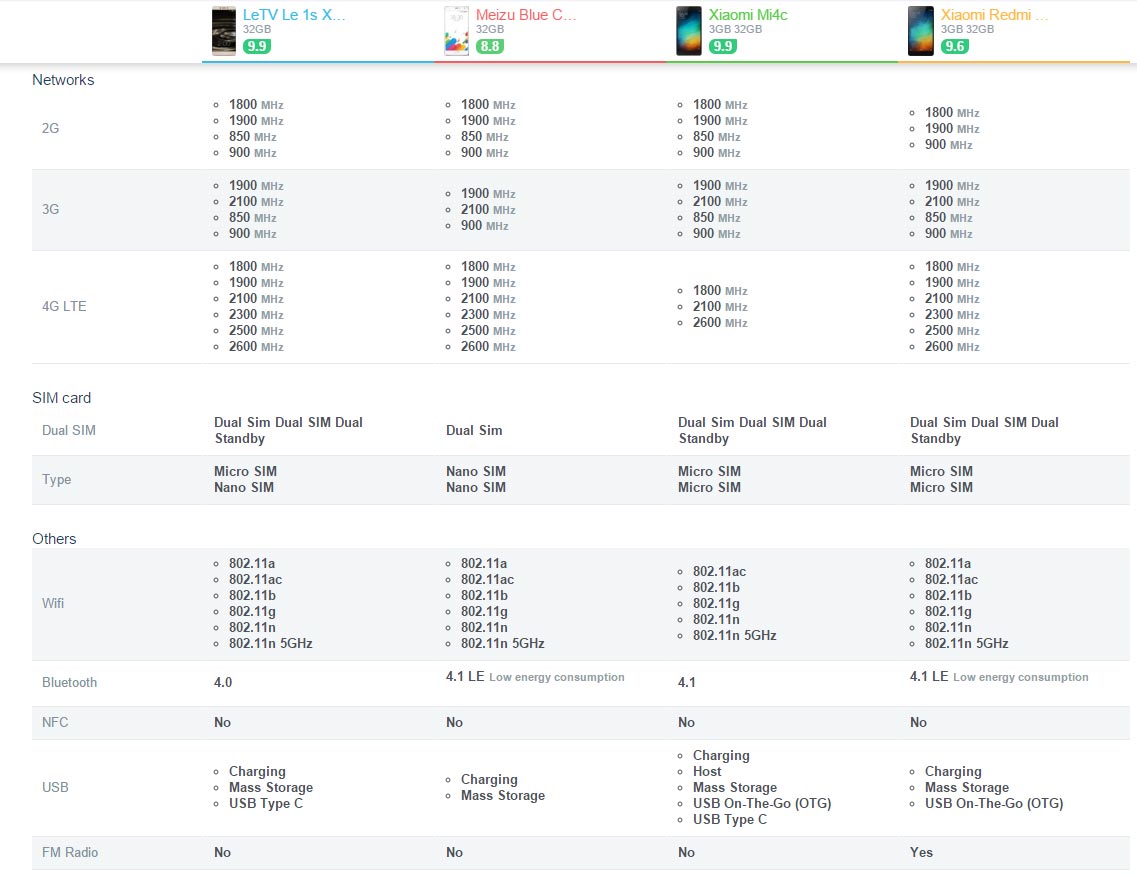Select "2100 MHz" in Meizu's 3G list
The width and height of the screenshot is (1137, 875).
pos(488,210)
